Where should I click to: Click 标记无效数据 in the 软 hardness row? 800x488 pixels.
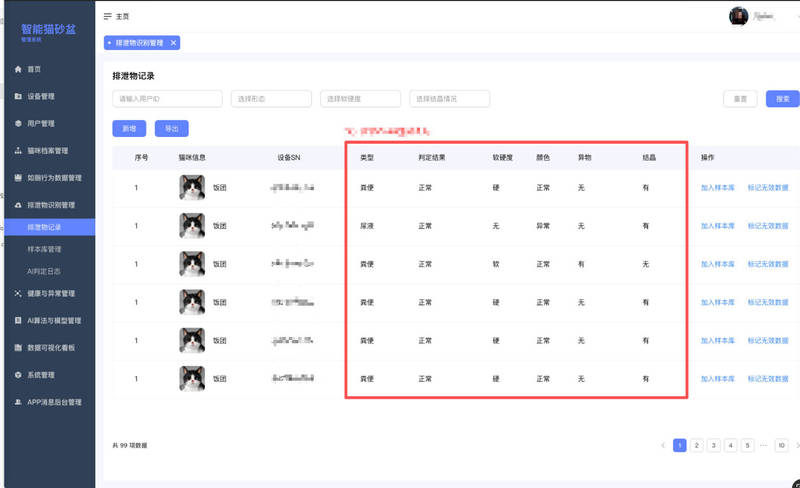coord(768,264)
